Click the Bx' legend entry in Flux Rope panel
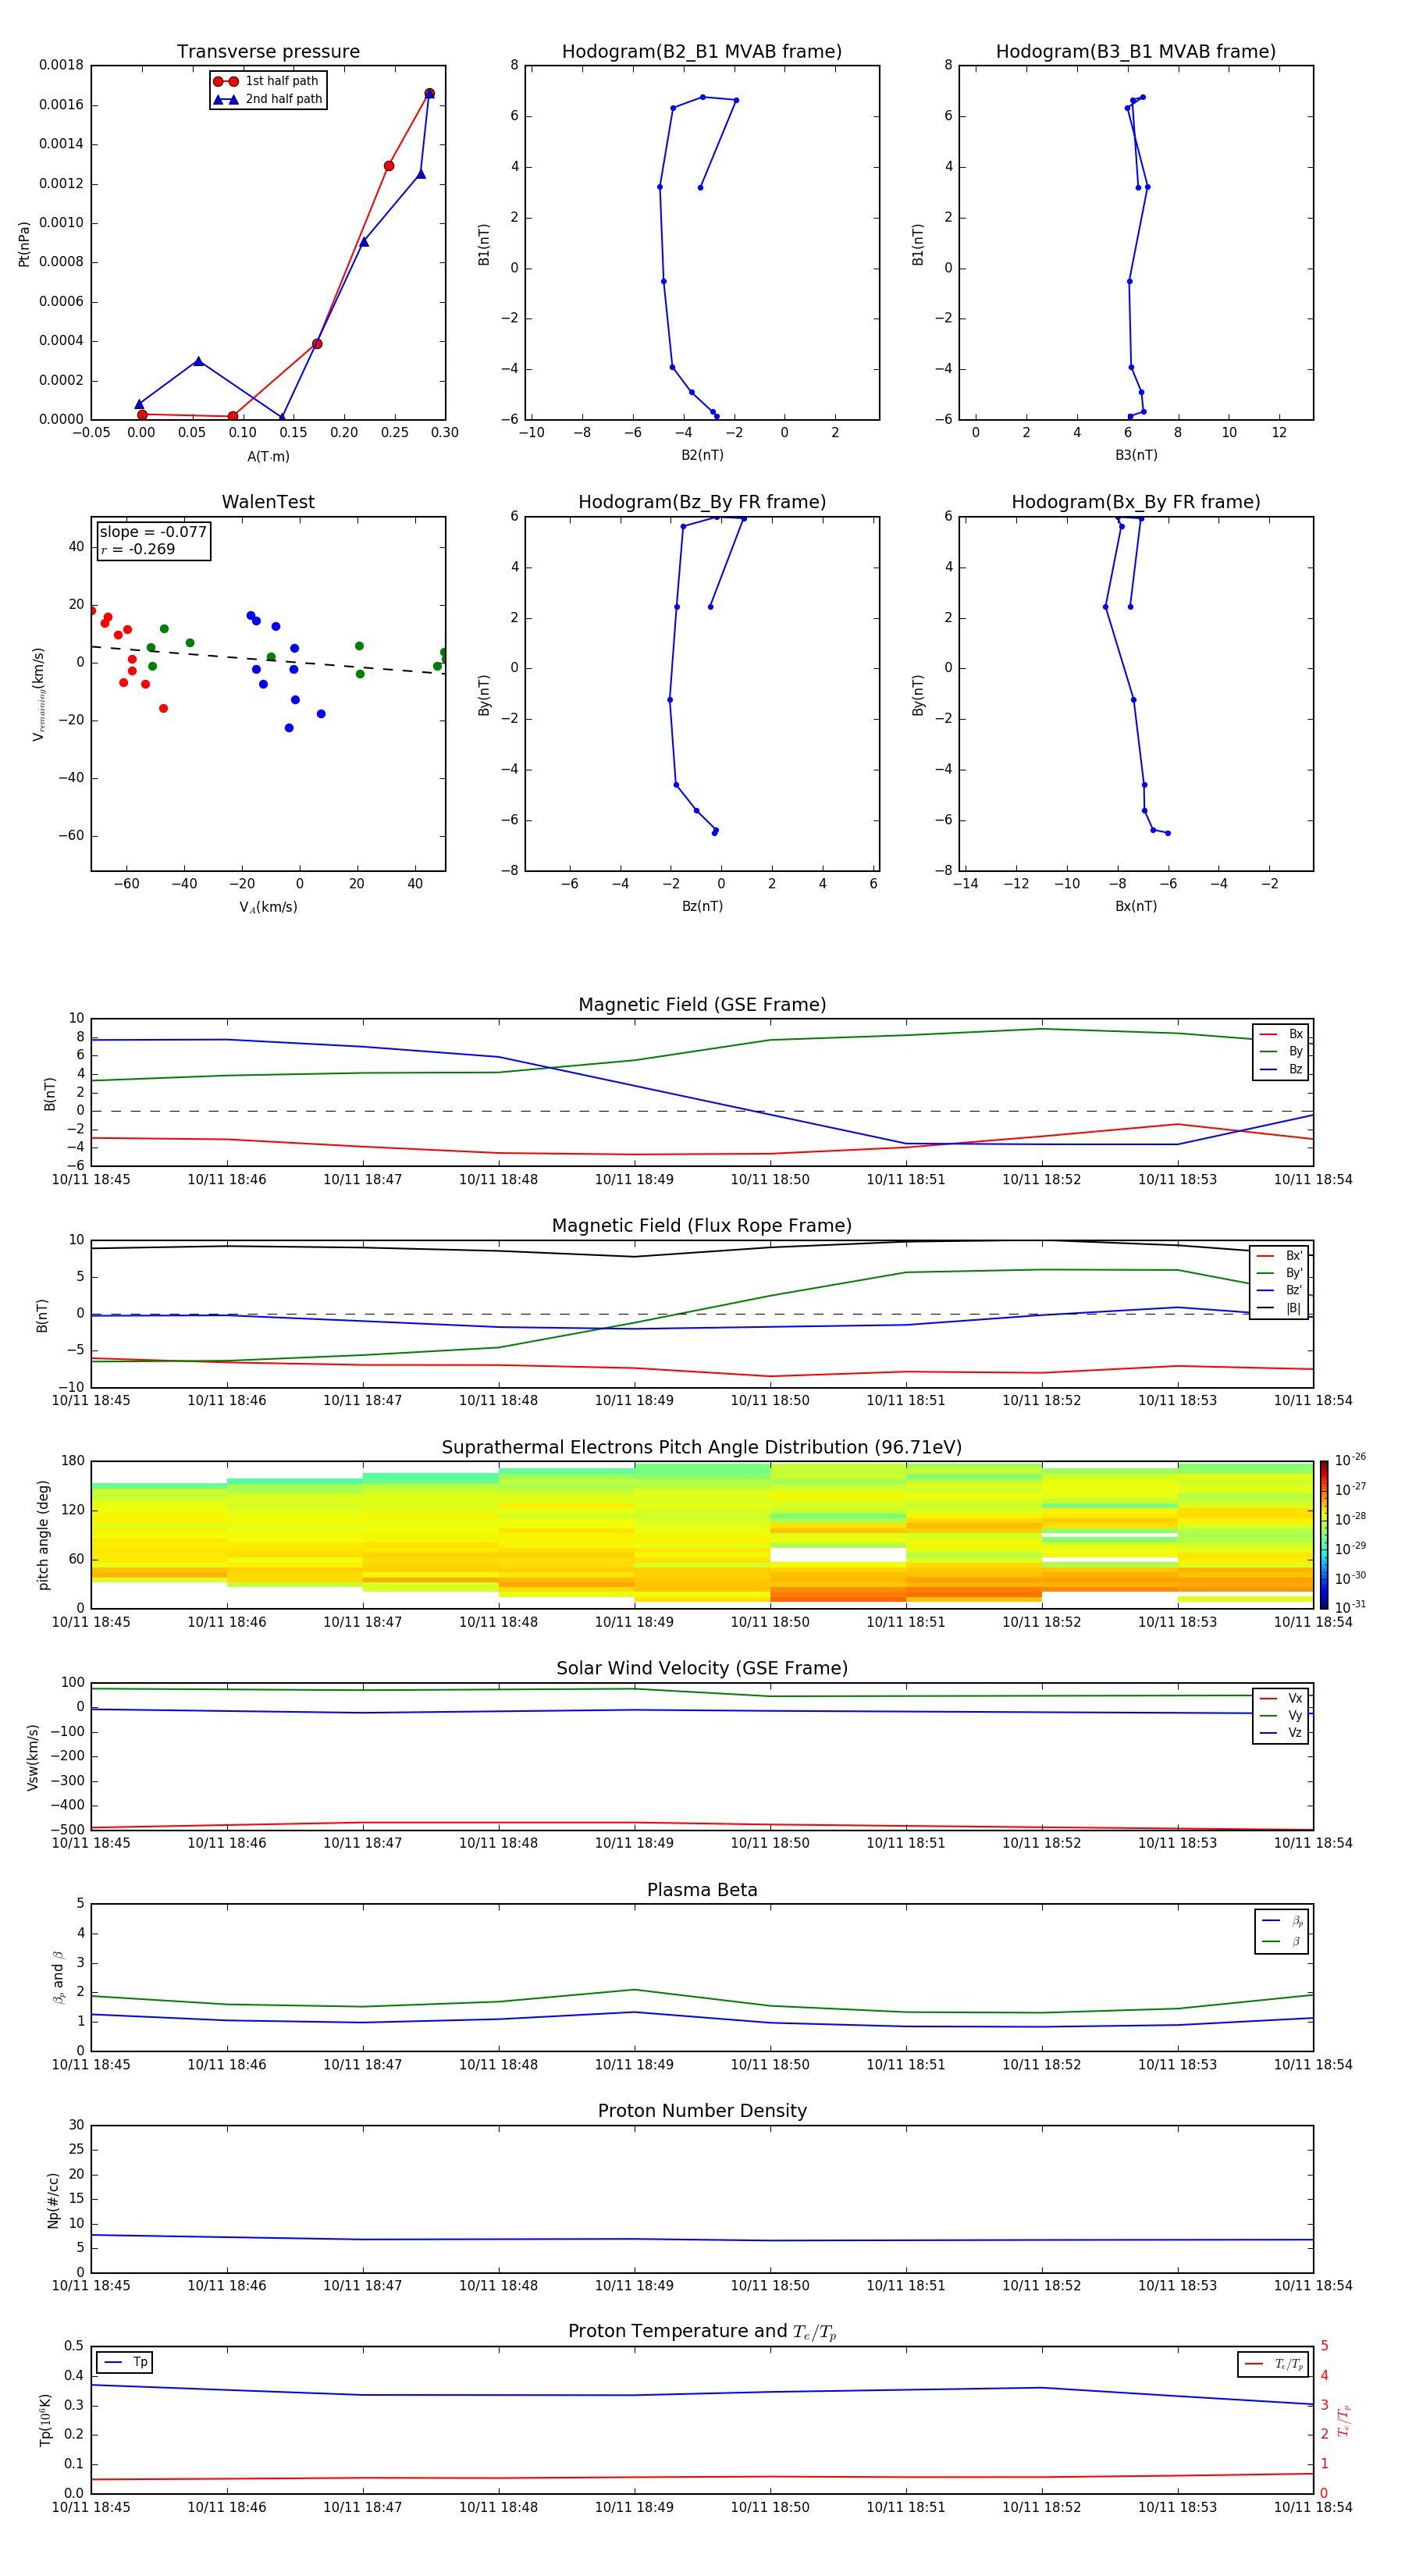The height and width of the screenshot is (2576, 1405). click(x=1279, y=1256)
